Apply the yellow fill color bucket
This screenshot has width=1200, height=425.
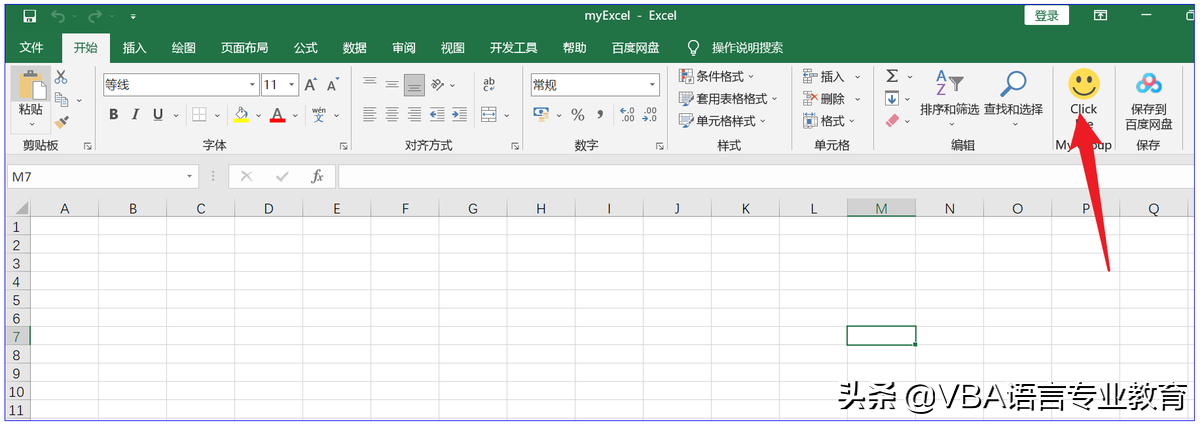241,114
